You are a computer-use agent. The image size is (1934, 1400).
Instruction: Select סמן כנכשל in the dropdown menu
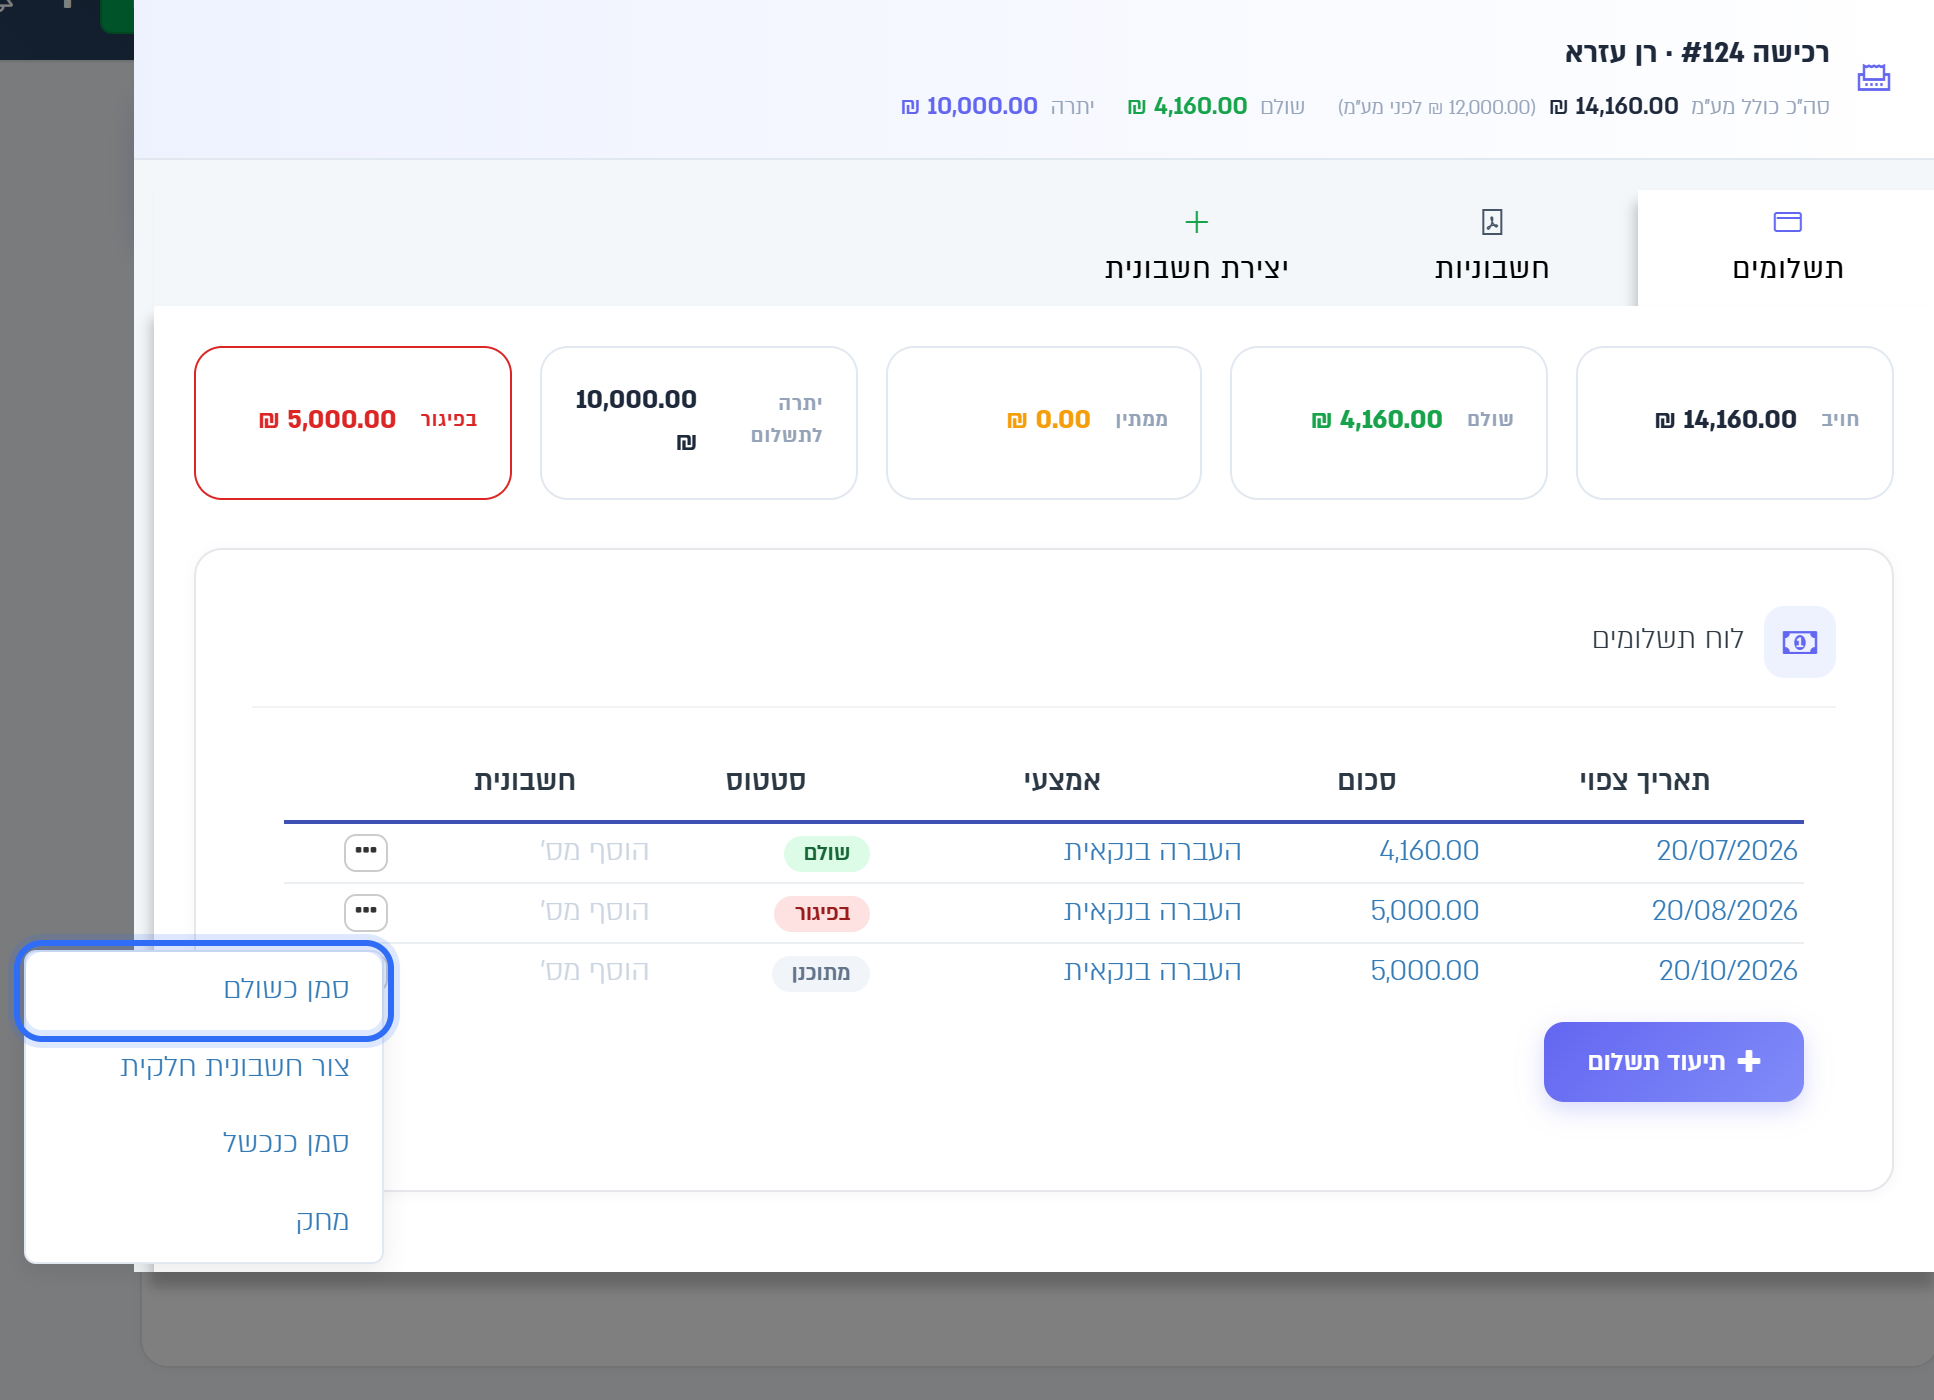[204, 1143]
